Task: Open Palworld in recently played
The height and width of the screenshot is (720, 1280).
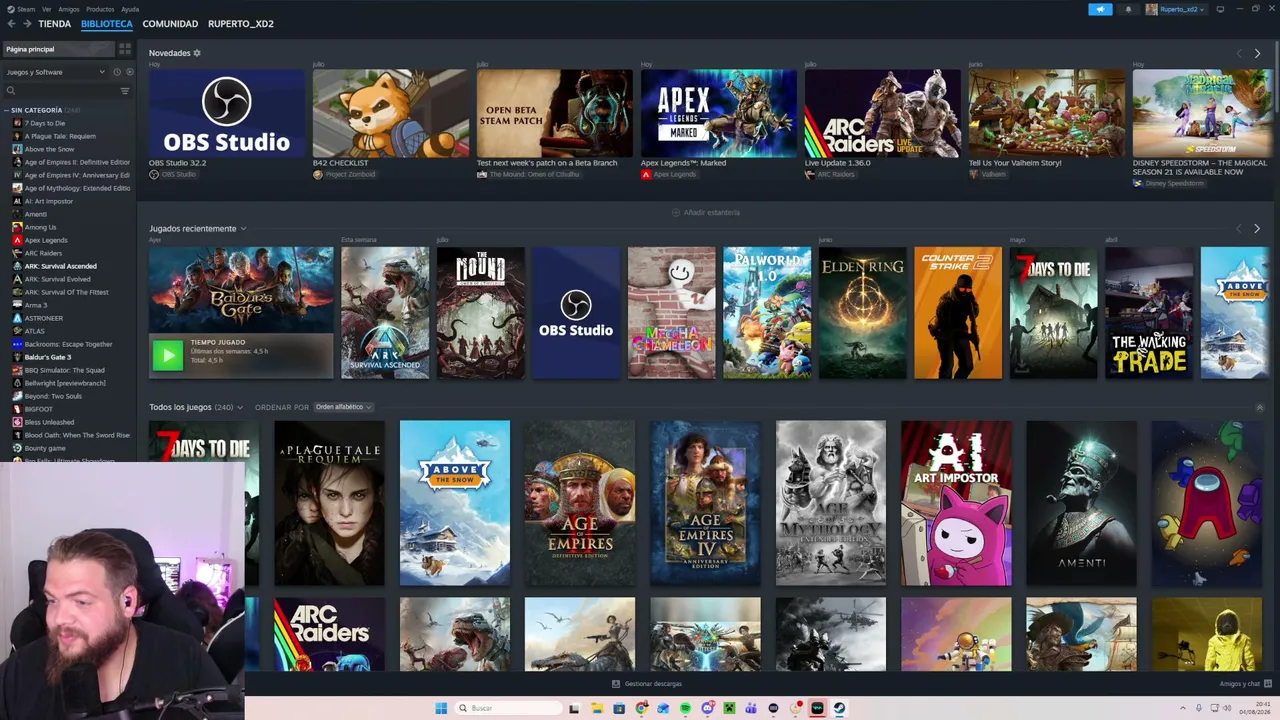Action: point(767,313)
